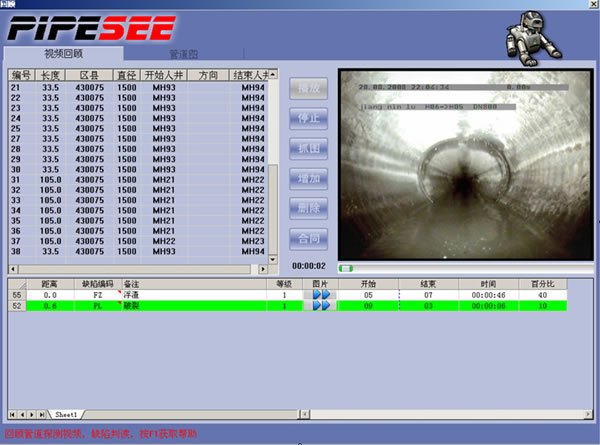Go to first sheet navigation arrow
600x445 pixels.
point(13,414)
